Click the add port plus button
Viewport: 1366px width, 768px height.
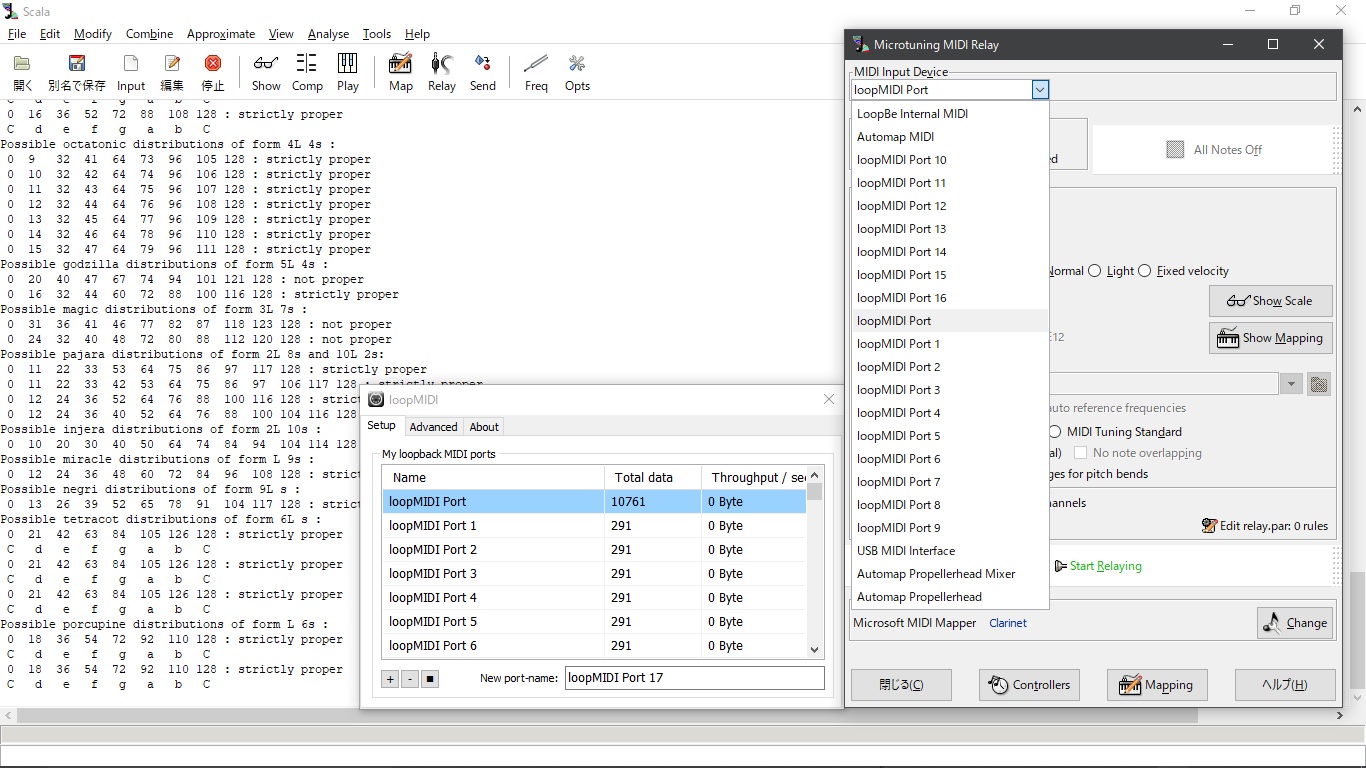tap(390, 679)
